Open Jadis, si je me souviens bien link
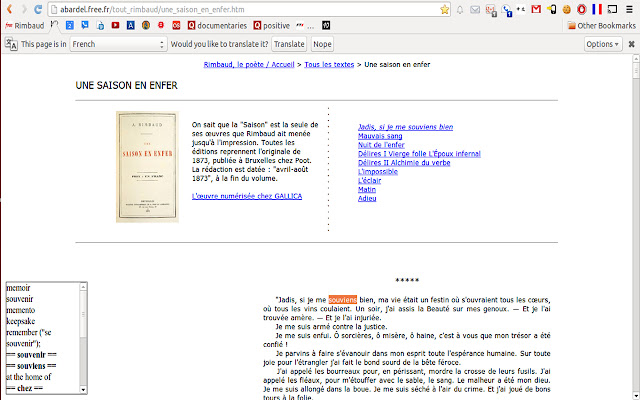This screenshot has height=400, width=640. [x=405, y=127]
